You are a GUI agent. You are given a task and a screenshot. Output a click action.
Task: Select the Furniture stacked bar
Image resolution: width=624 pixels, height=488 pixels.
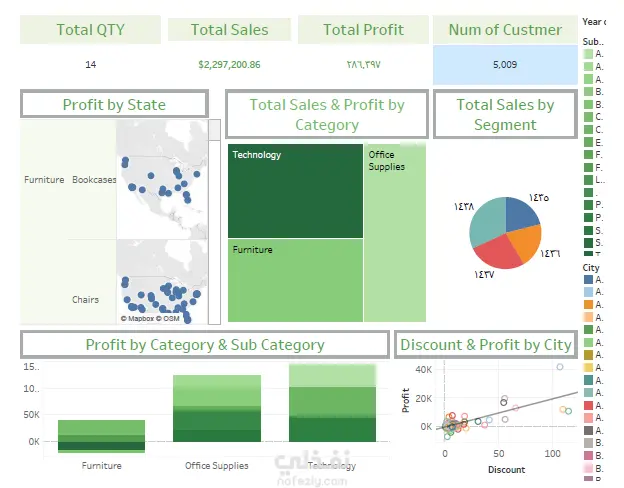[x=101, y=436]
